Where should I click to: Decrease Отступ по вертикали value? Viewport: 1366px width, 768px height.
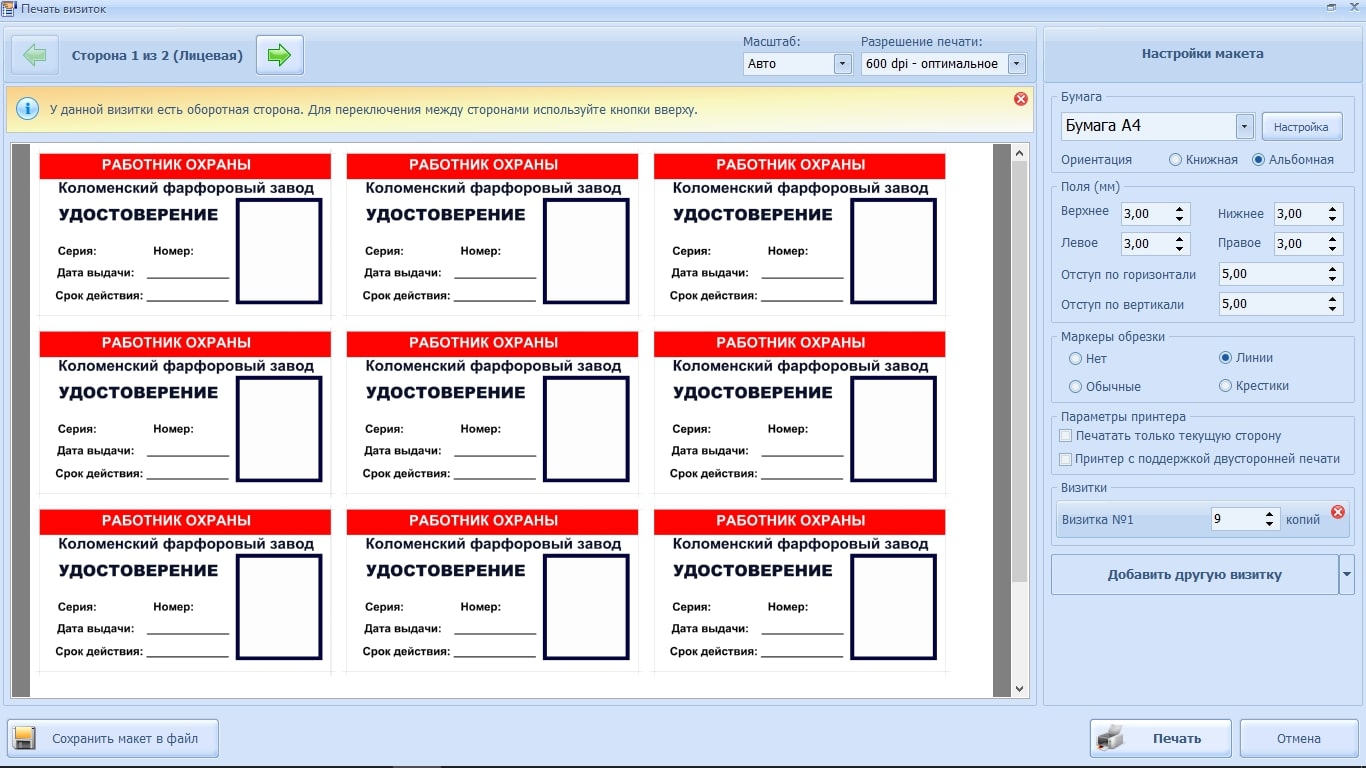point(1333,309)
